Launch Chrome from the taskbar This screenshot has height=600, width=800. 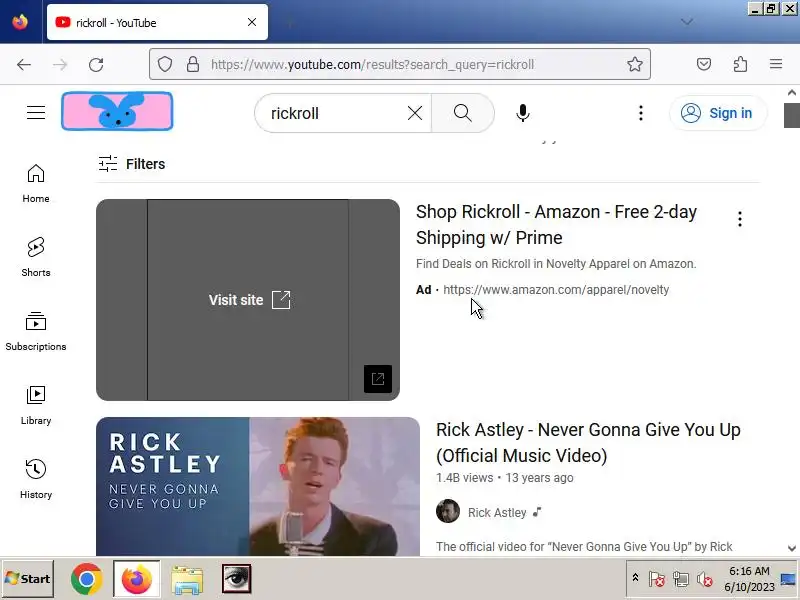(x=86, y=579)
